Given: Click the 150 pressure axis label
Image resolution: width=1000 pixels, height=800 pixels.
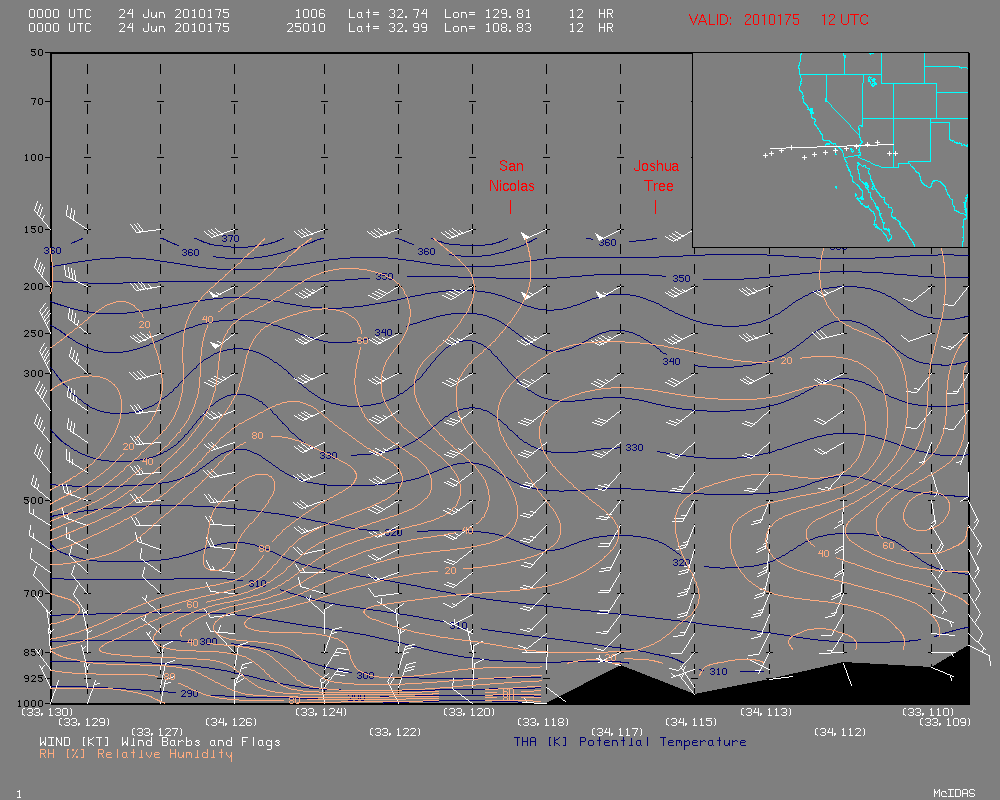Looking at the screenshot, I should coord(34,229).
